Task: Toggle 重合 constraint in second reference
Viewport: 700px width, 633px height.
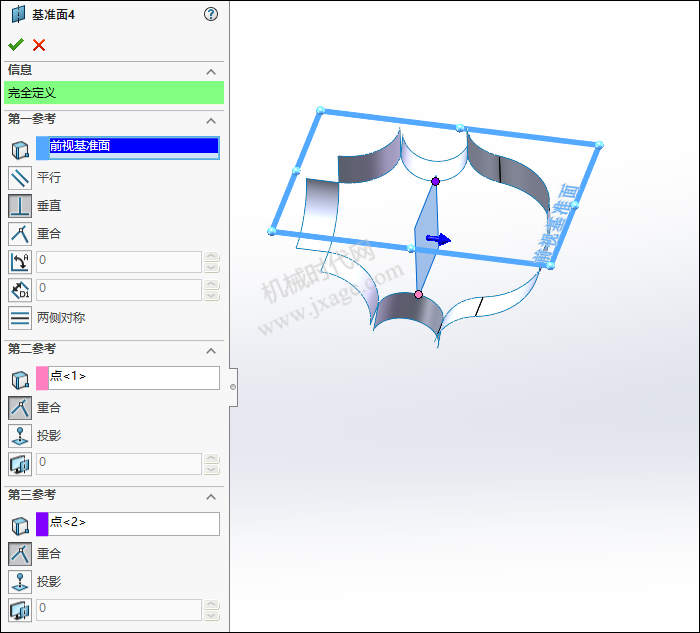Action: (20, 408)
